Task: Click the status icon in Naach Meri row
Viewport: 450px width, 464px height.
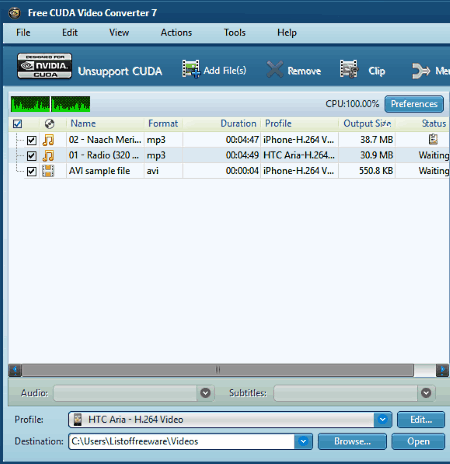Action: coord(433,139)
